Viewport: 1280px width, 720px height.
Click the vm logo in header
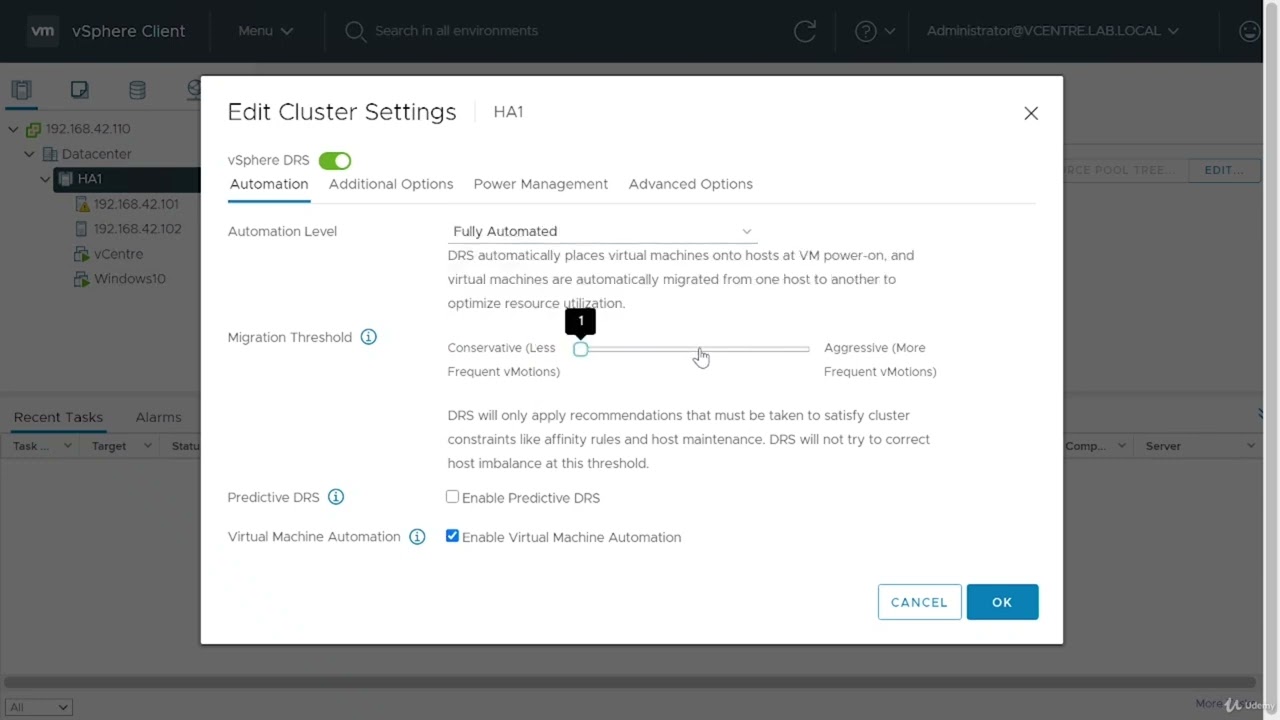43,31
